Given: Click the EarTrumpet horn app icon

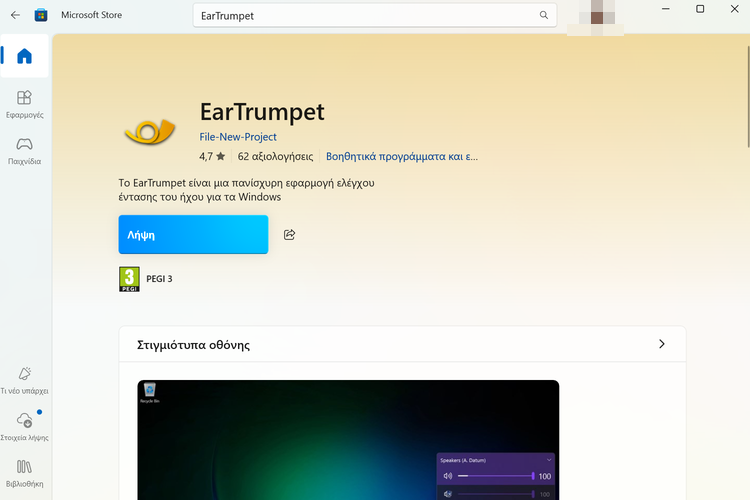Looking at the screenshot, I should pyautogui.click(x=150, y=132).
